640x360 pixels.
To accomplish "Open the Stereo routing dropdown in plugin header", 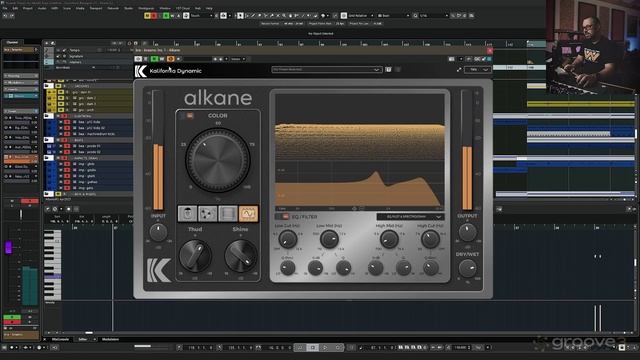I will [x=238, y=59].
